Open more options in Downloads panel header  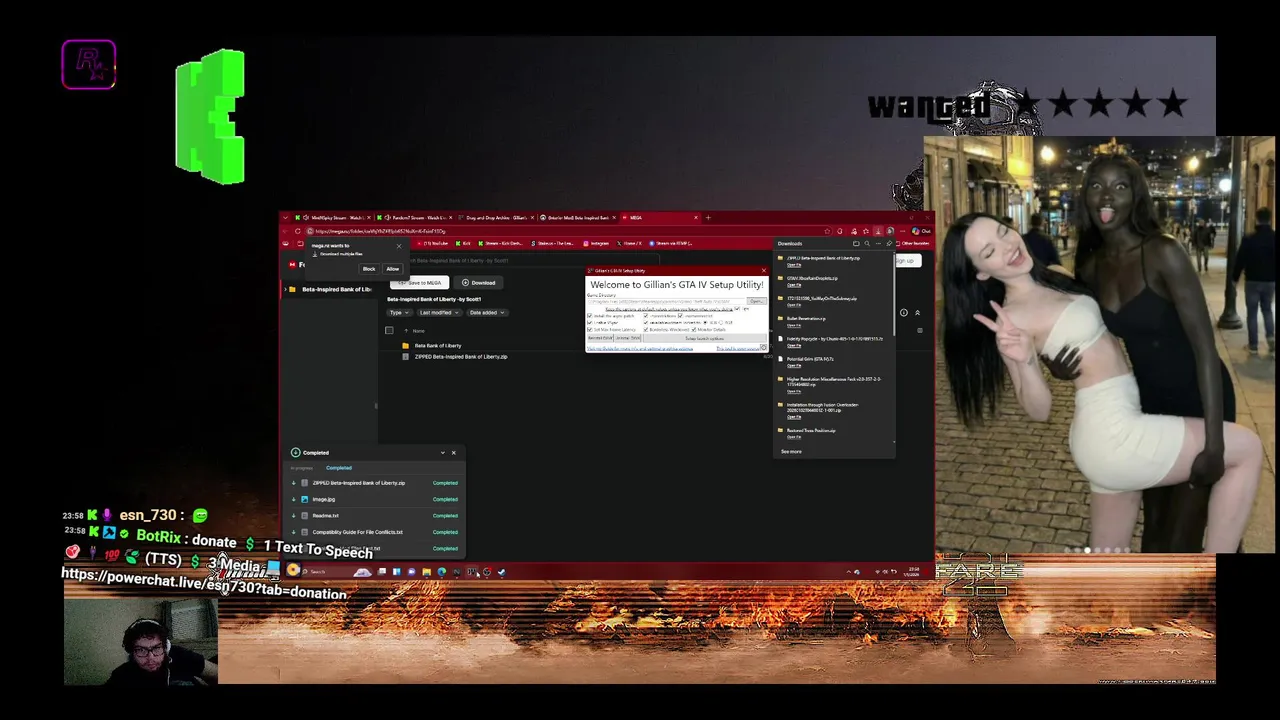(x=878, y=243)
